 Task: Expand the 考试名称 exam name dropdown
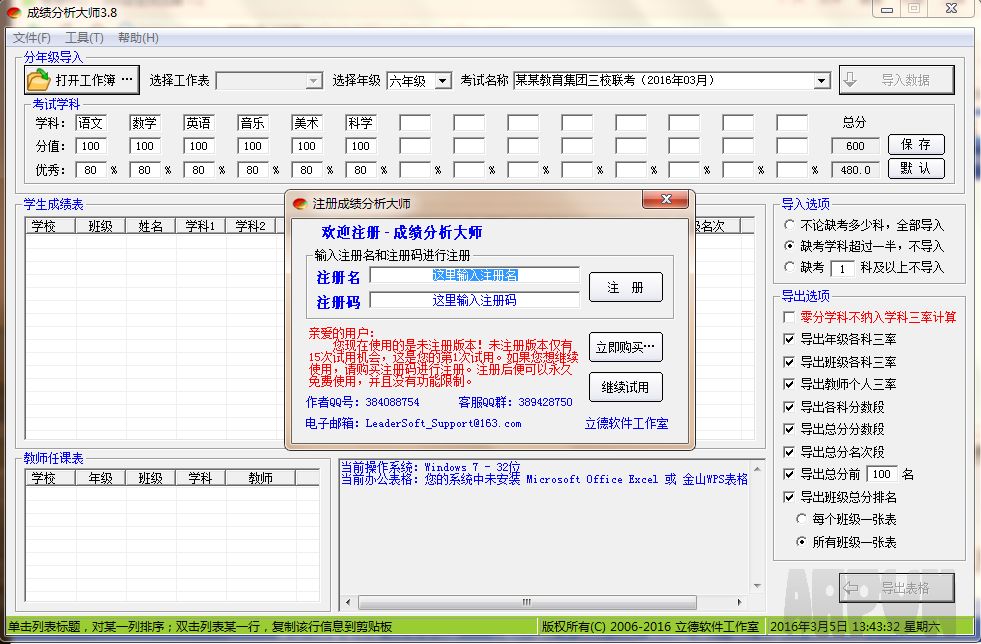coord(822,81)
